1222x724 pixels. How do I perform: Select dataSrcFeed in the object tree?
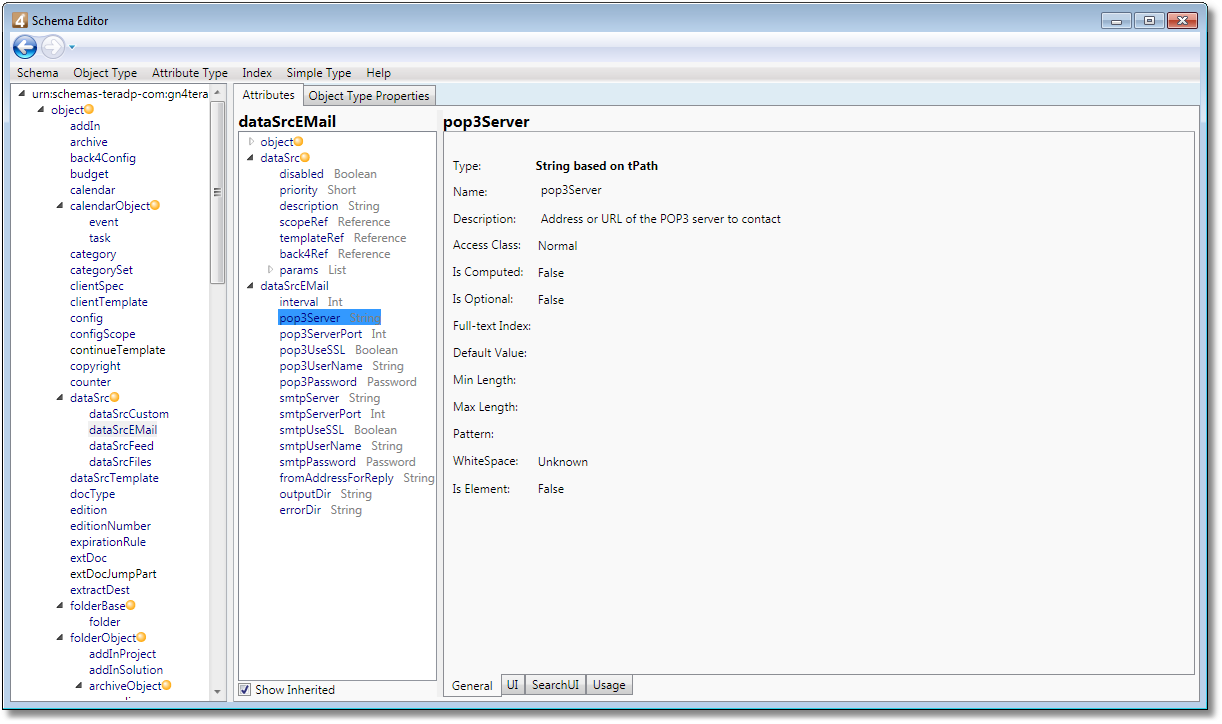pyautogui.click(x=121, y=446)
